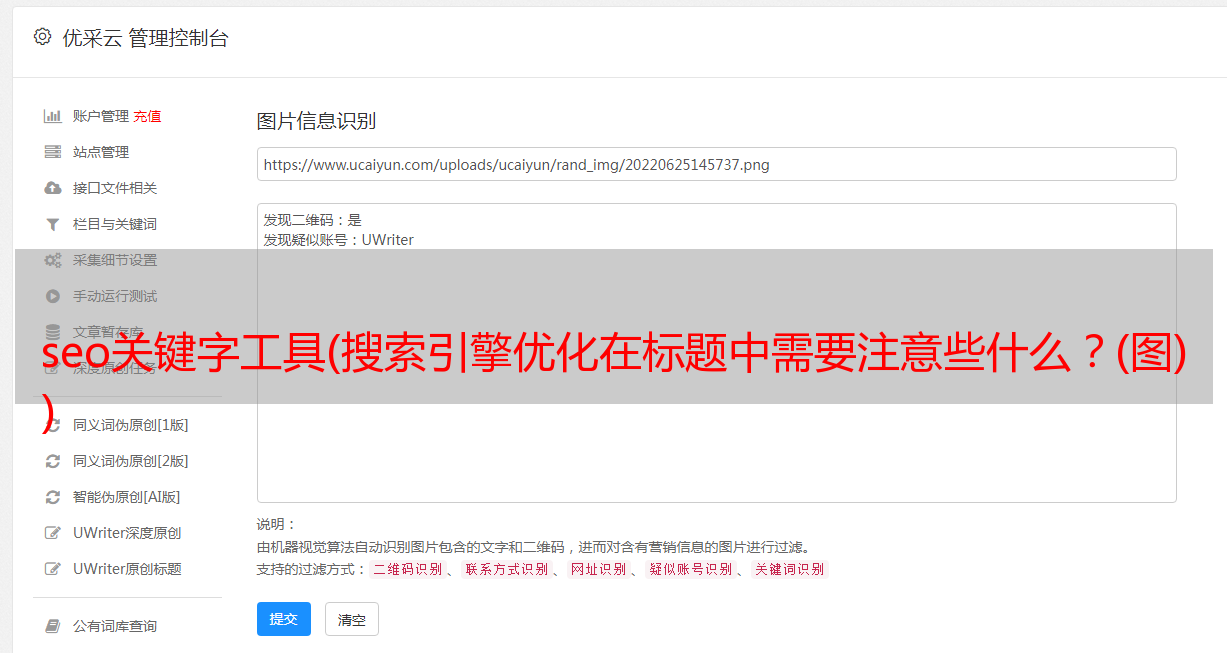Viewport: 1227px width, 653px height.
Task: Click the refresh icon for 同义词伪原创[2版]
Action: pos(53,461)
